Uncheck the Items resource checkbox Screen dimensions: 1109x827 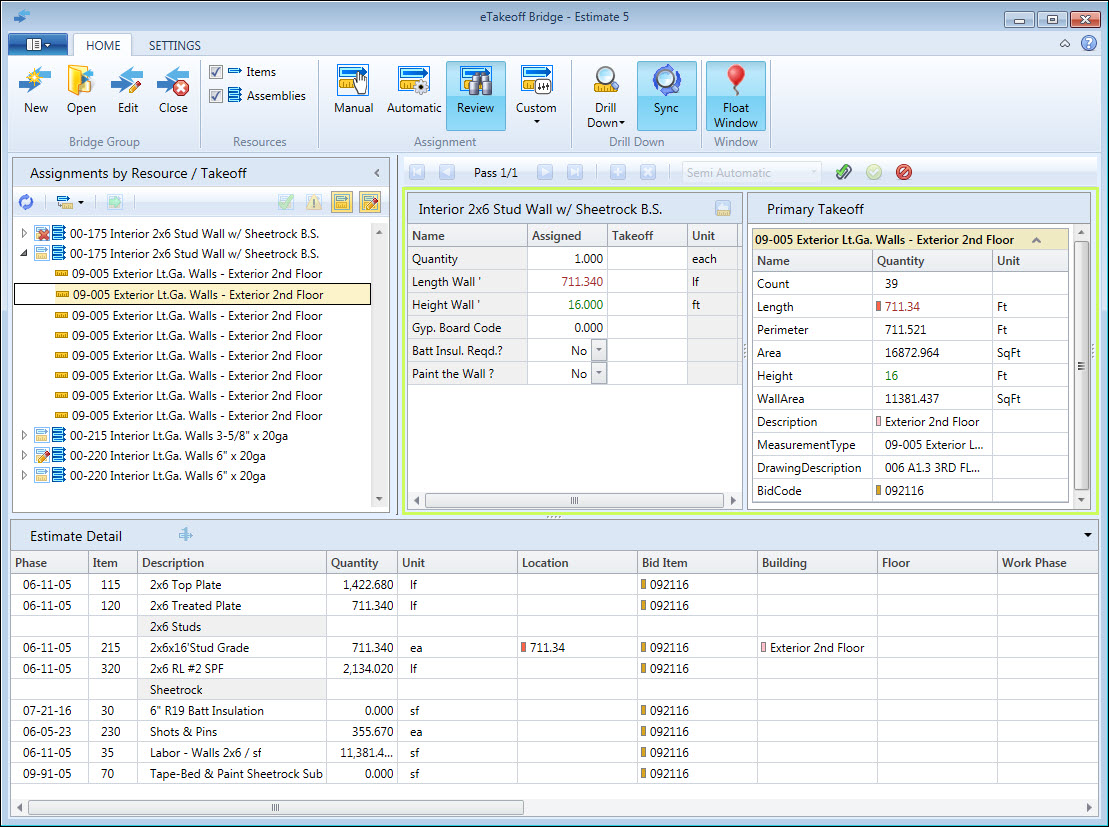pyautogui.click(x=216, y=72)
